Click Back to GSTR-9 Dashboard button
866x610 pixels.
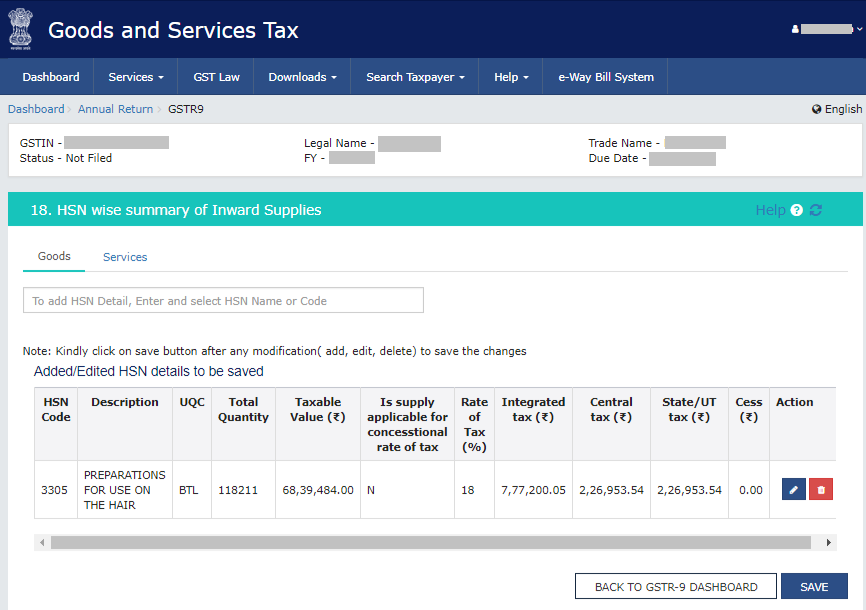(x=676, y=587)
